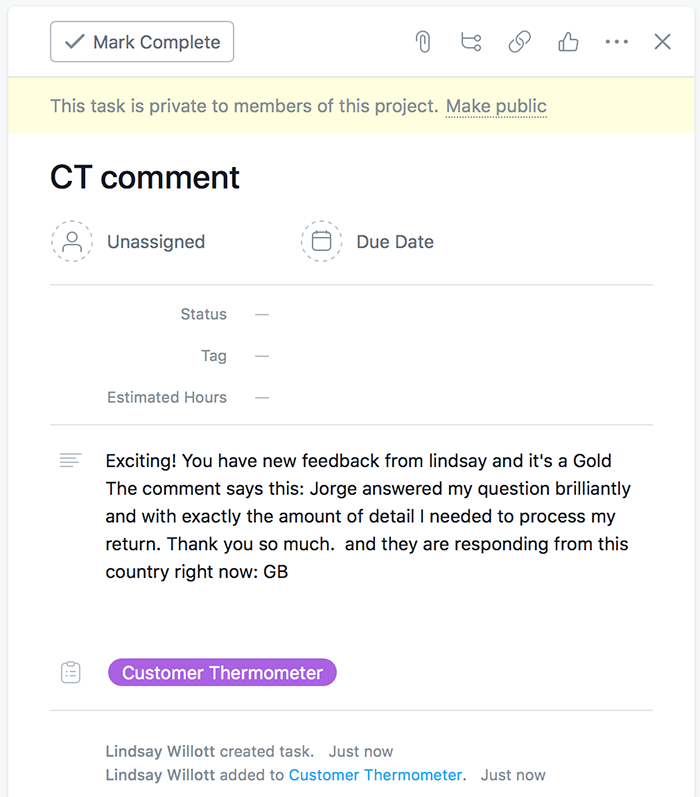Assign task via Unassigned label
700x797 pixels.
pos(156,242)
